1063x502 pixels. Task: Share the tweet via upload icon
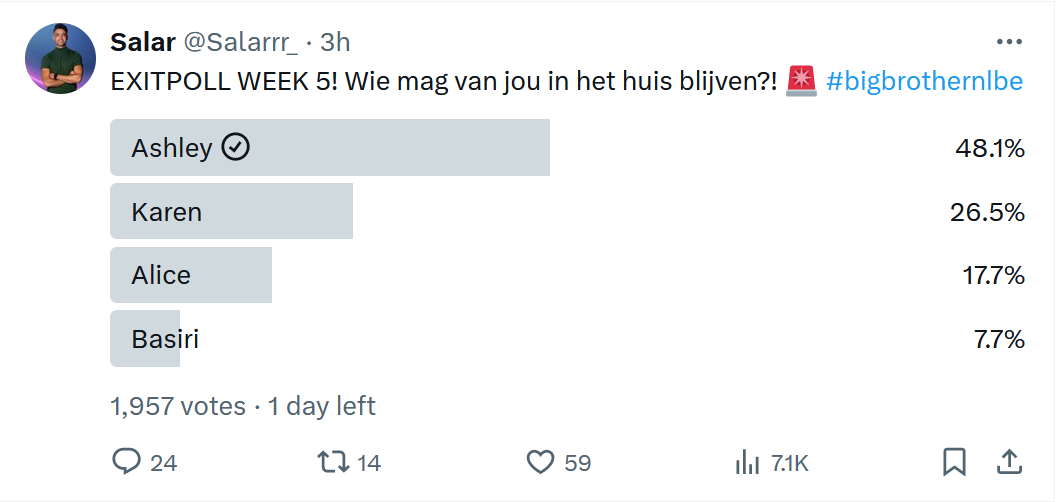[x=1009, y=462]
